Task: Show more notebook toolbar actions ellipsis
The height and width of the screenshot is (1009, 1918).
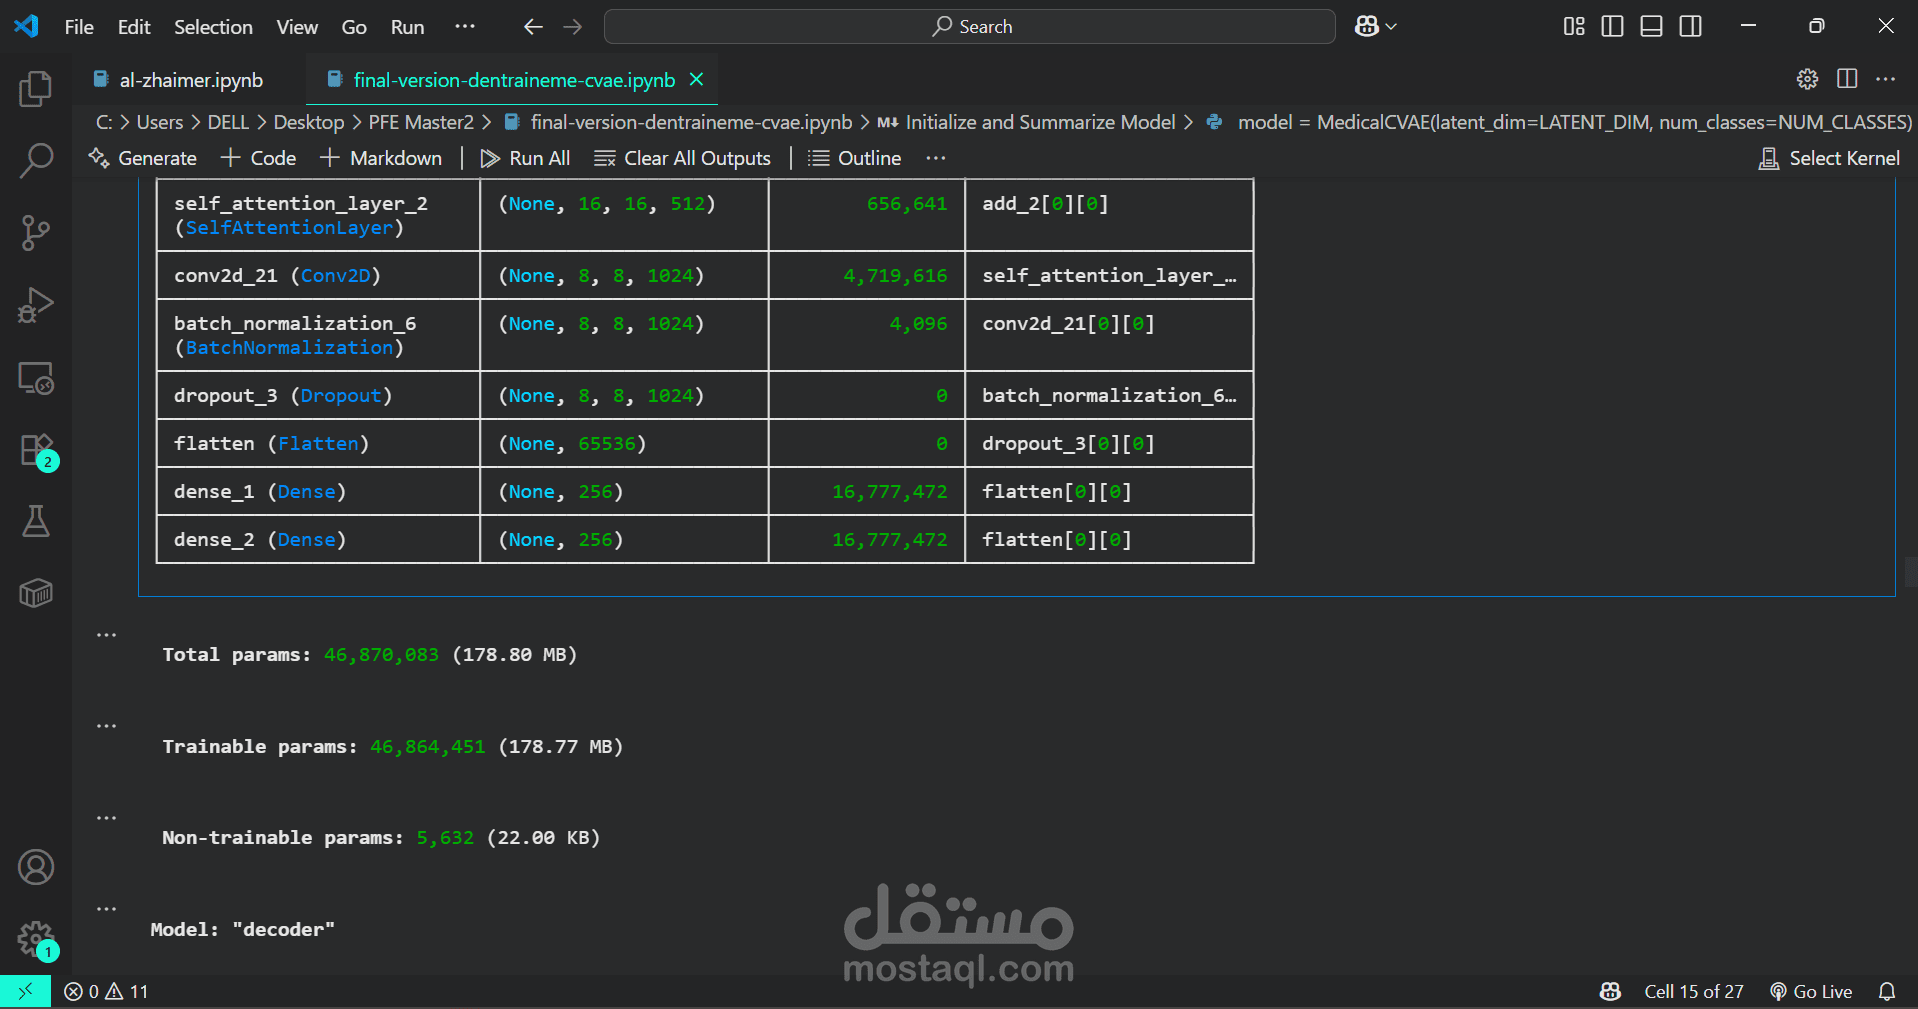Action: coord(936,158)
